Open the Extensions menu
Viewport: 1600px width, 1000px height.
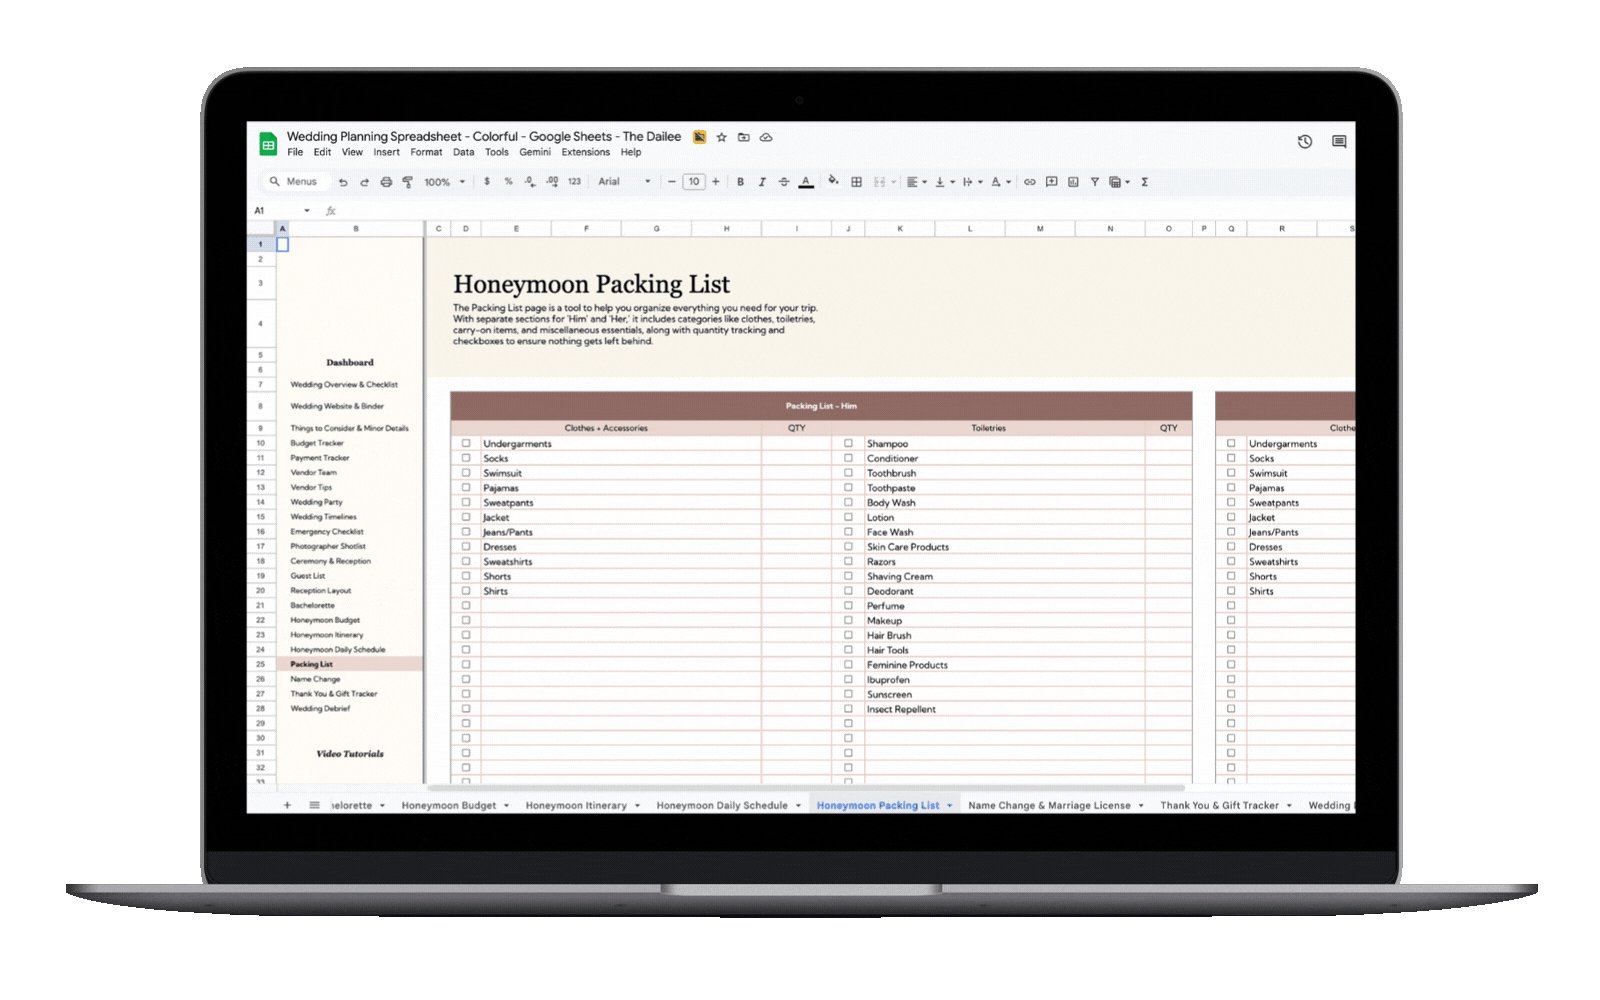[585, 153]
